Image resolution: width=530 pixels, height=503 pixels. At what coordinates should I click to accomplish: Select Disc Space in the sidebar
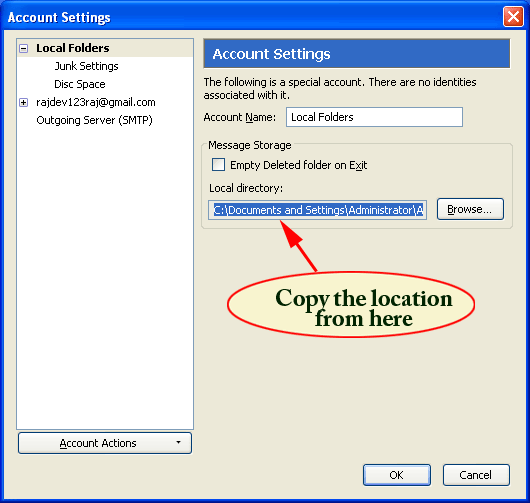pos(80,84)
